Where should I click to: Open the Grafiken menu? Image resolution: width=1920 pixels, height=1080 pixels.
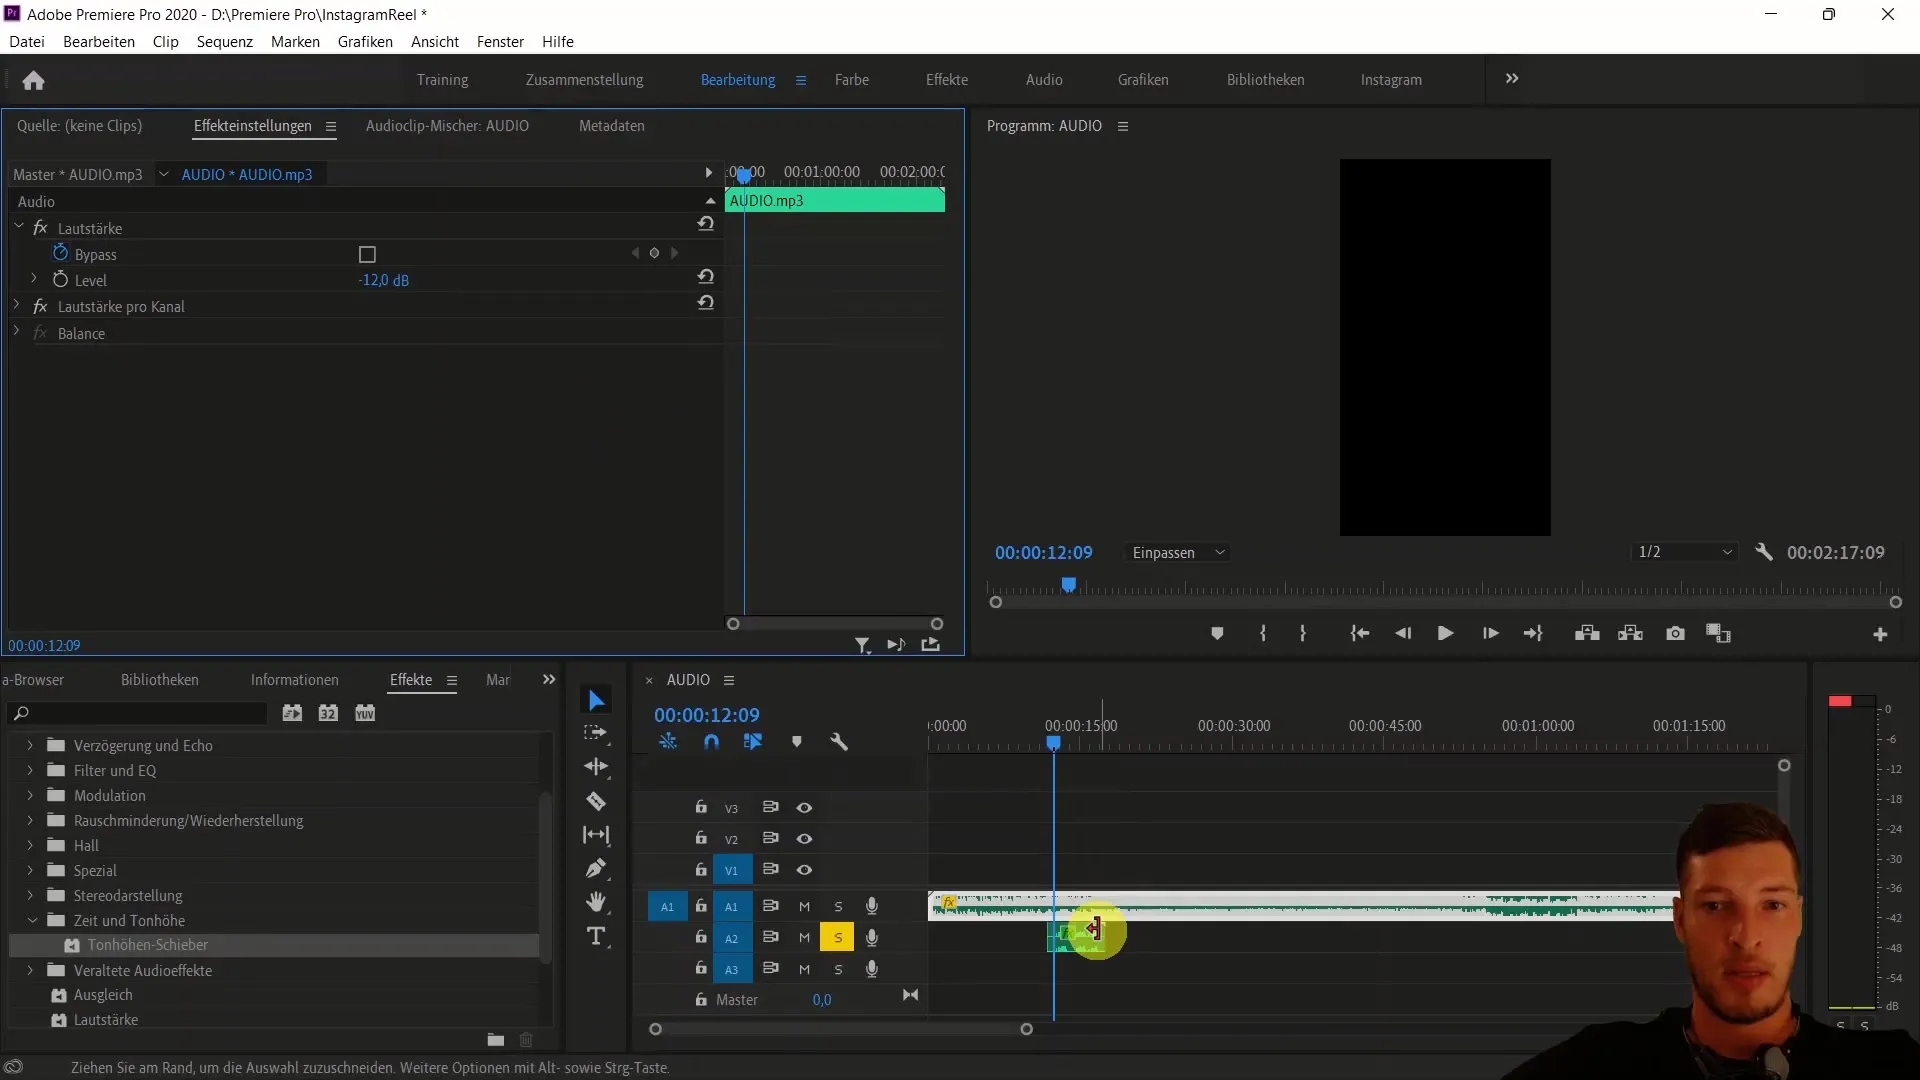(x=365, y=41)
